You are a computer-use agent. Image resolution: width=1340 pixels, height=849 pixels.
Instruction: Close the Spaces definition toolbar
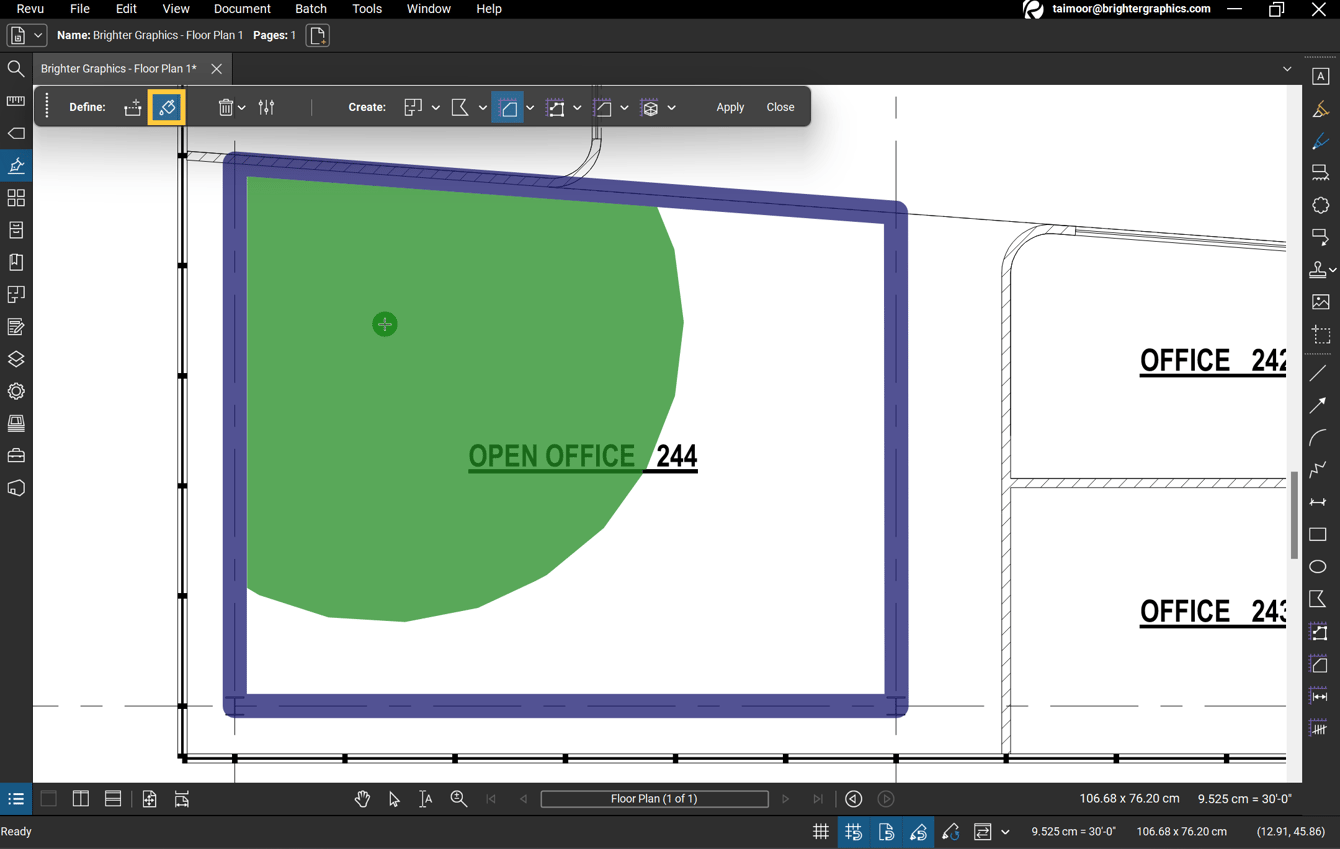pos(780,107)
